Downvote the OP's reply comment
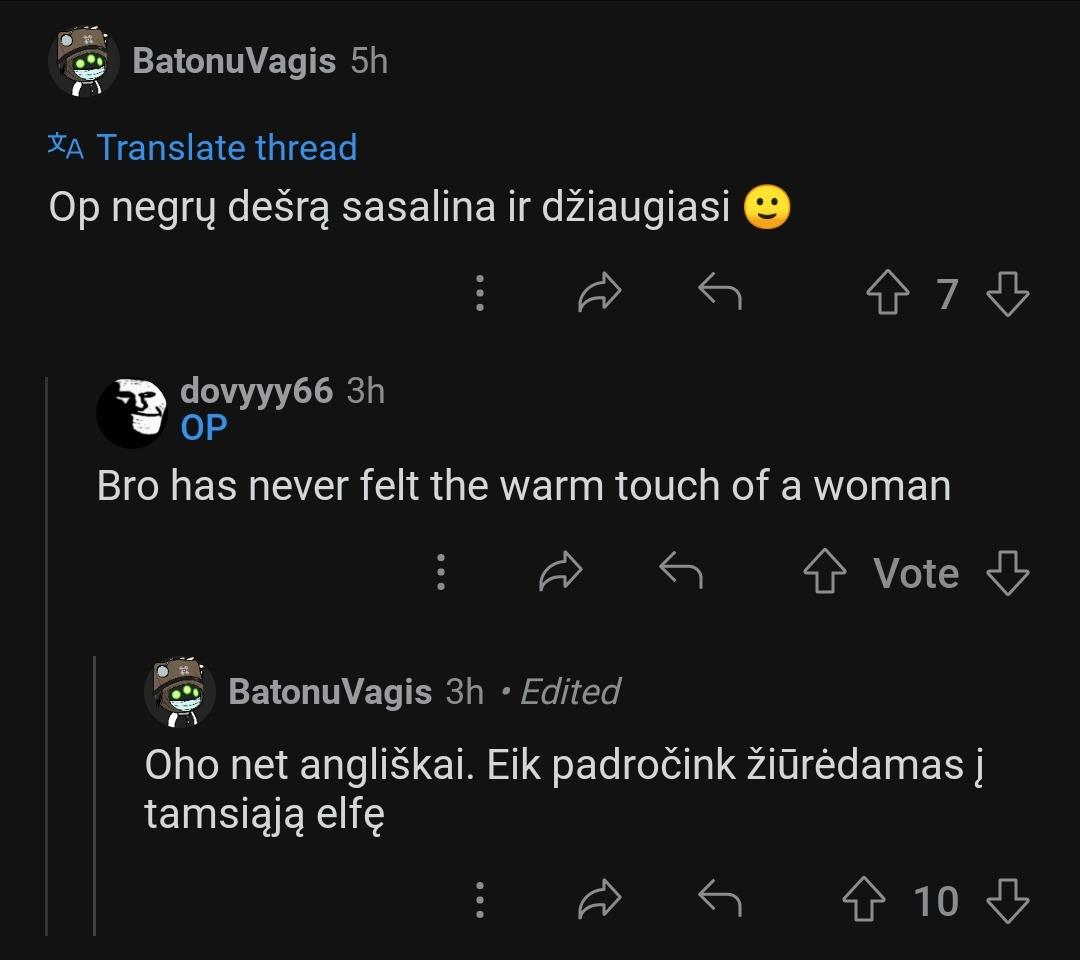 [1007, 573]
